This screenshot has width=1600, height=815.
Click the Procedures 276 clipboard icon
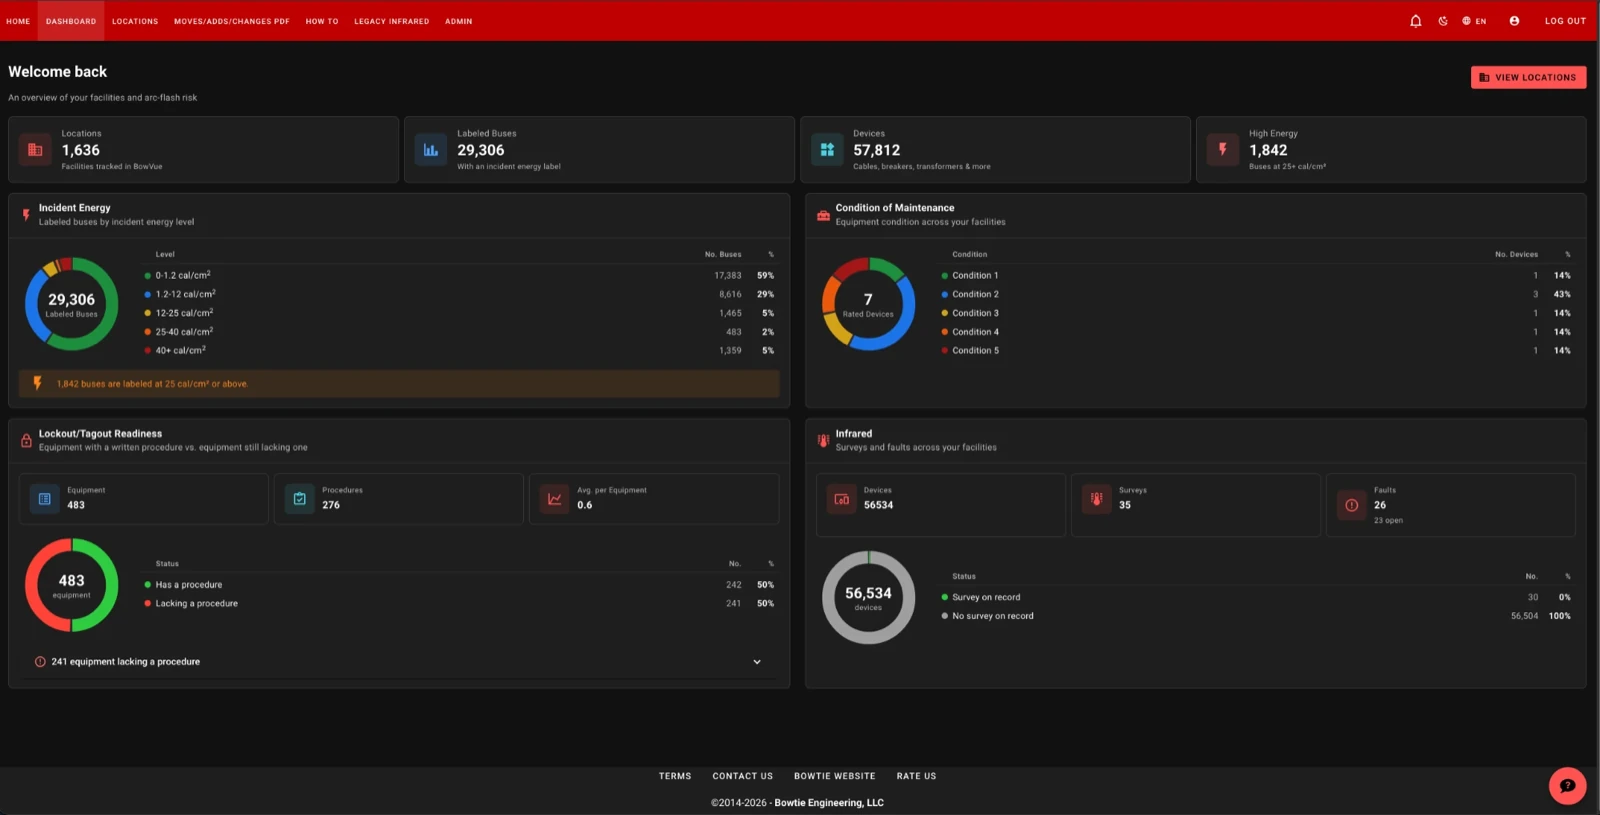point(300,499)
